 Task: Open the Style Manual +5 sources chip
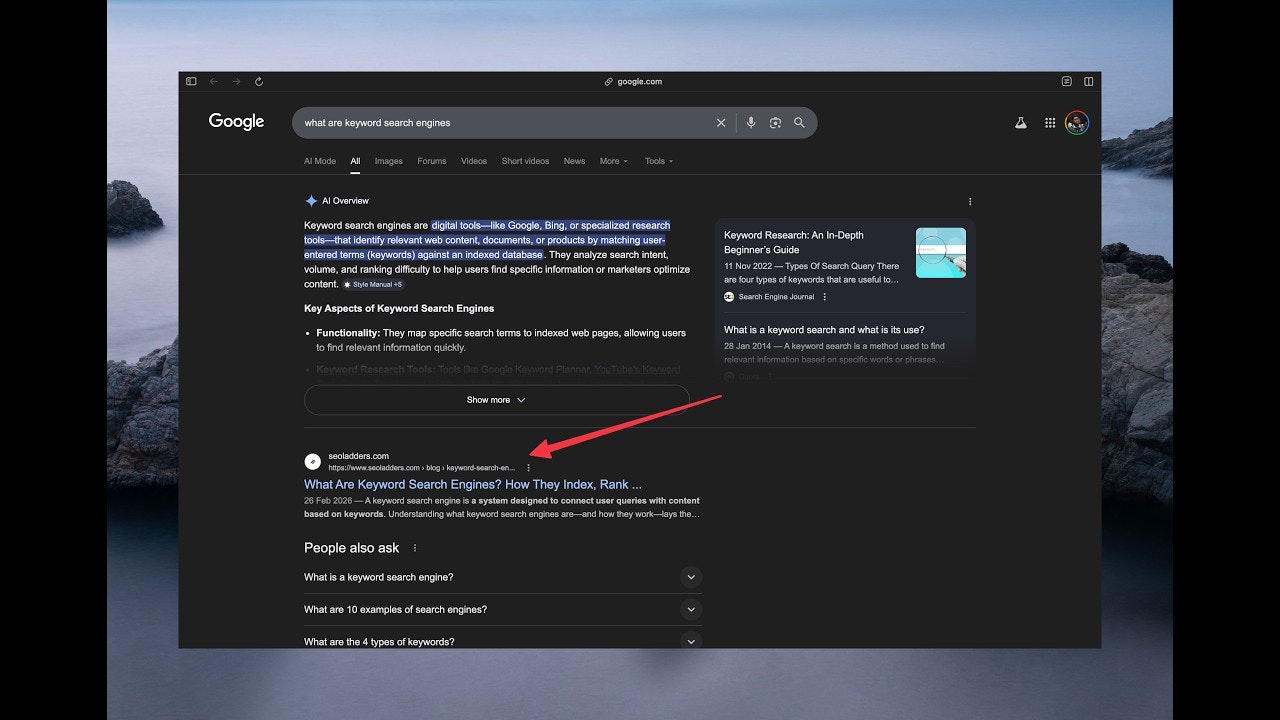[x=373, y=285]
